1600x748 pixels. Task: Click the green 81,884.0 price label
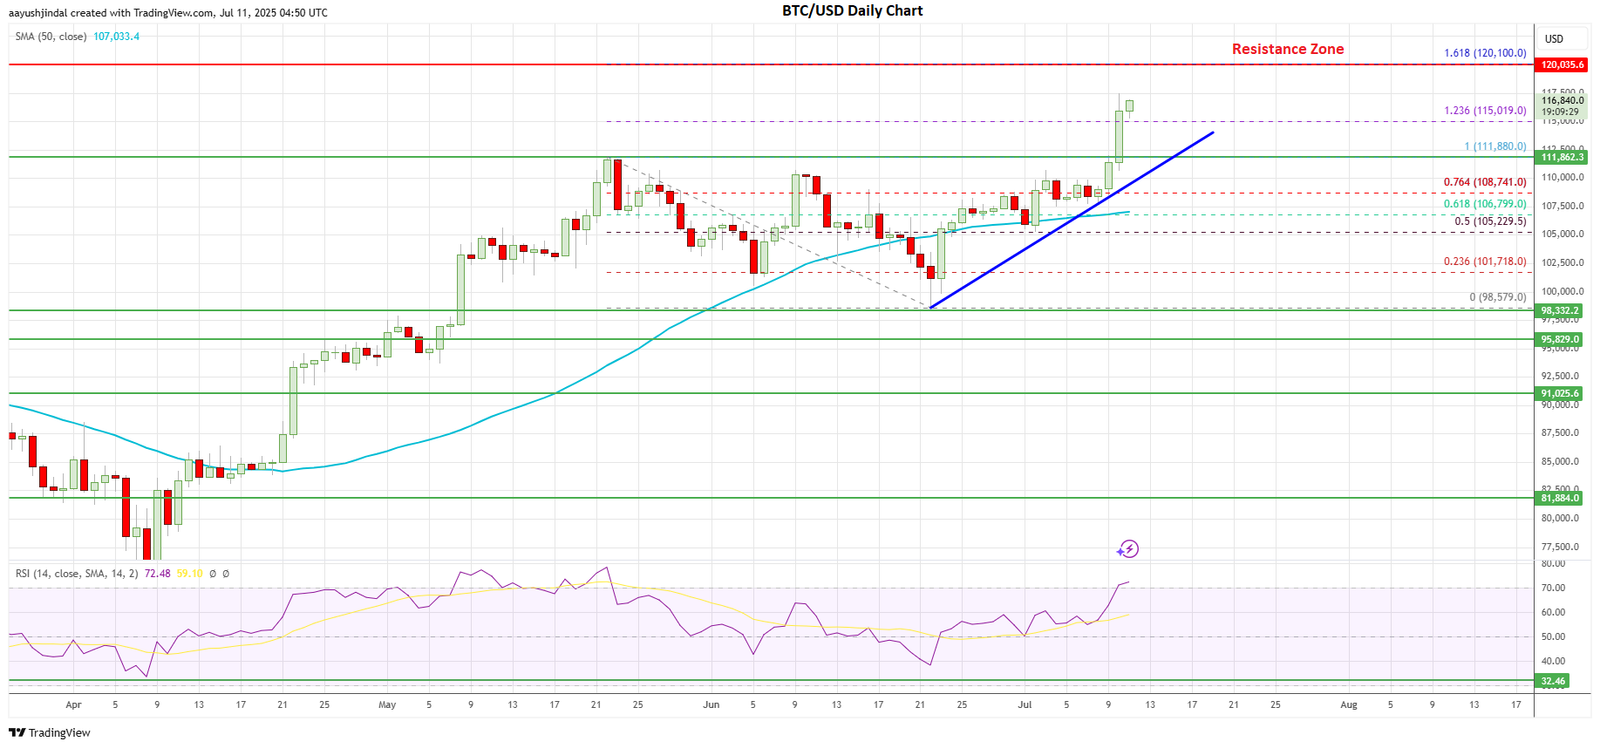(x=1559, y=498)
